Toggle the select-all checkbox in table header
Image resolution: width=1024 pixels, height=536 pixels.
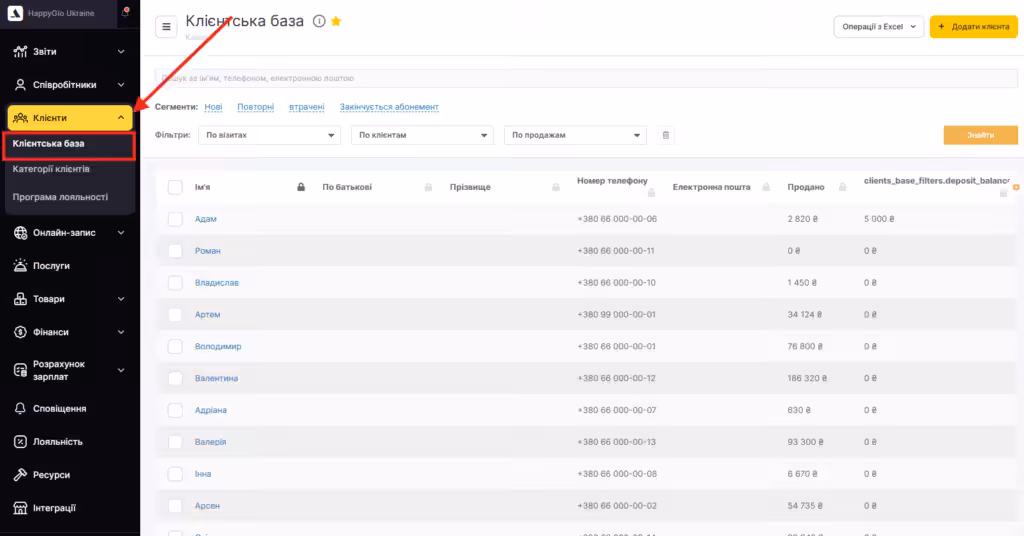tap(175, 187)
